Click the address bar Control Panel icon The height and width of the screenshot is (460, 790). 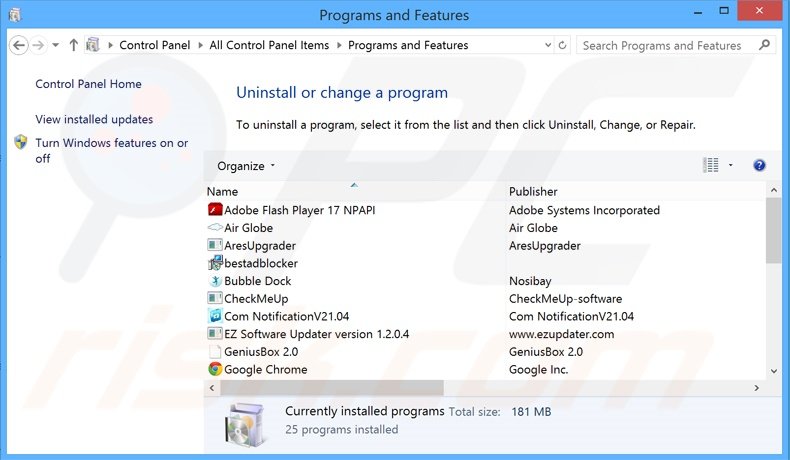pos(93,45)
